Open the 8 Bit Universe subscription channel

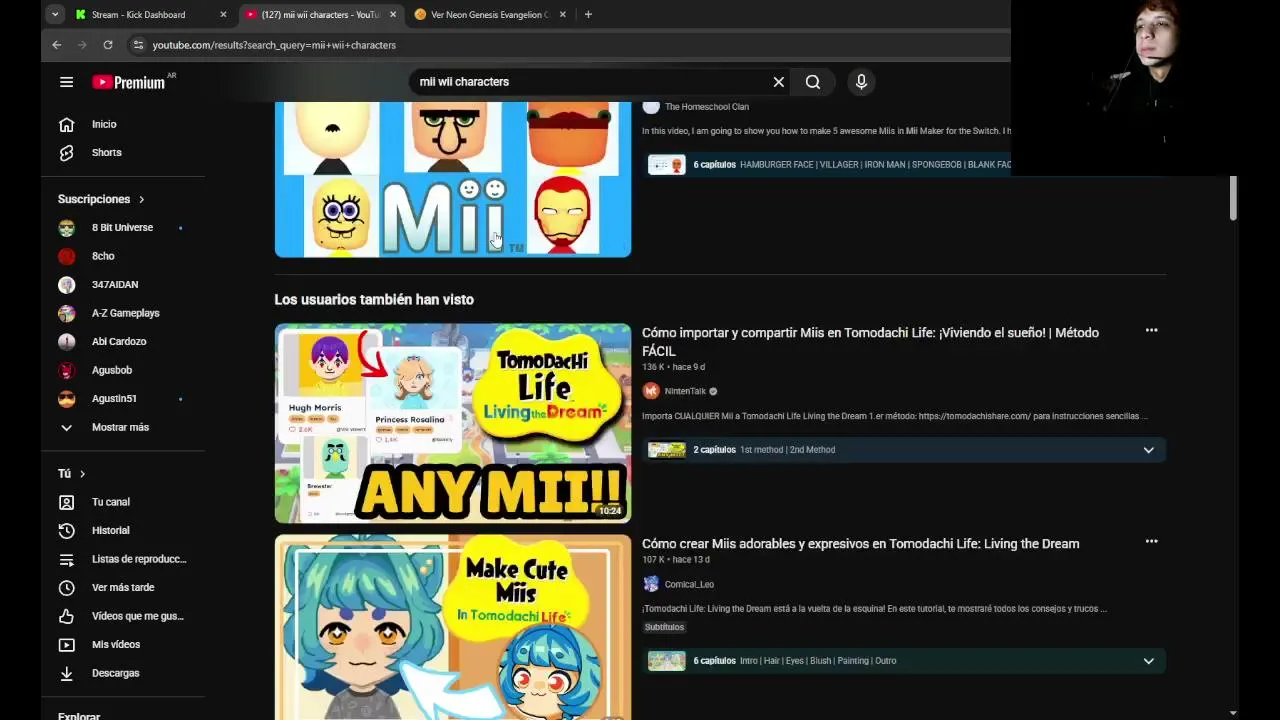pyautogui.click(x=123, y=228)
